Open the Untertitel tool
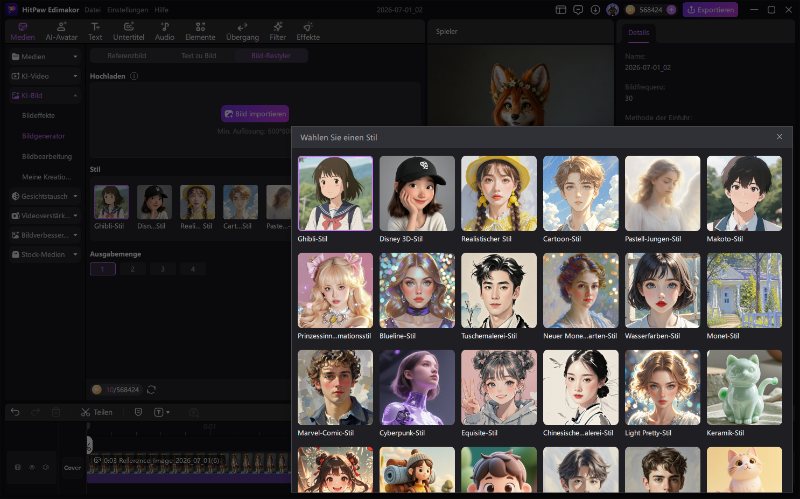Image resolution: width=800 pixels, height=499 pixels. 129,31
